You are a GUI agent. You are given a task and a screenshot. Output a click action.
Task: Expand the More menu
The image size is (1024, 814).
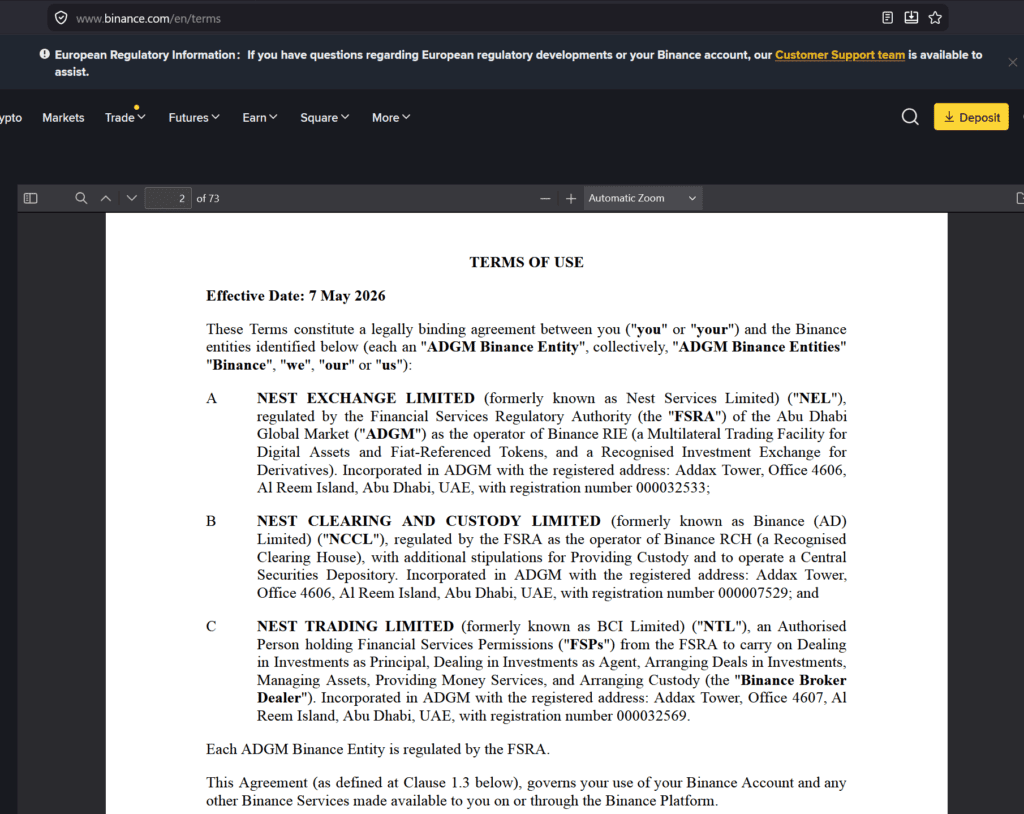click(391, 118)
